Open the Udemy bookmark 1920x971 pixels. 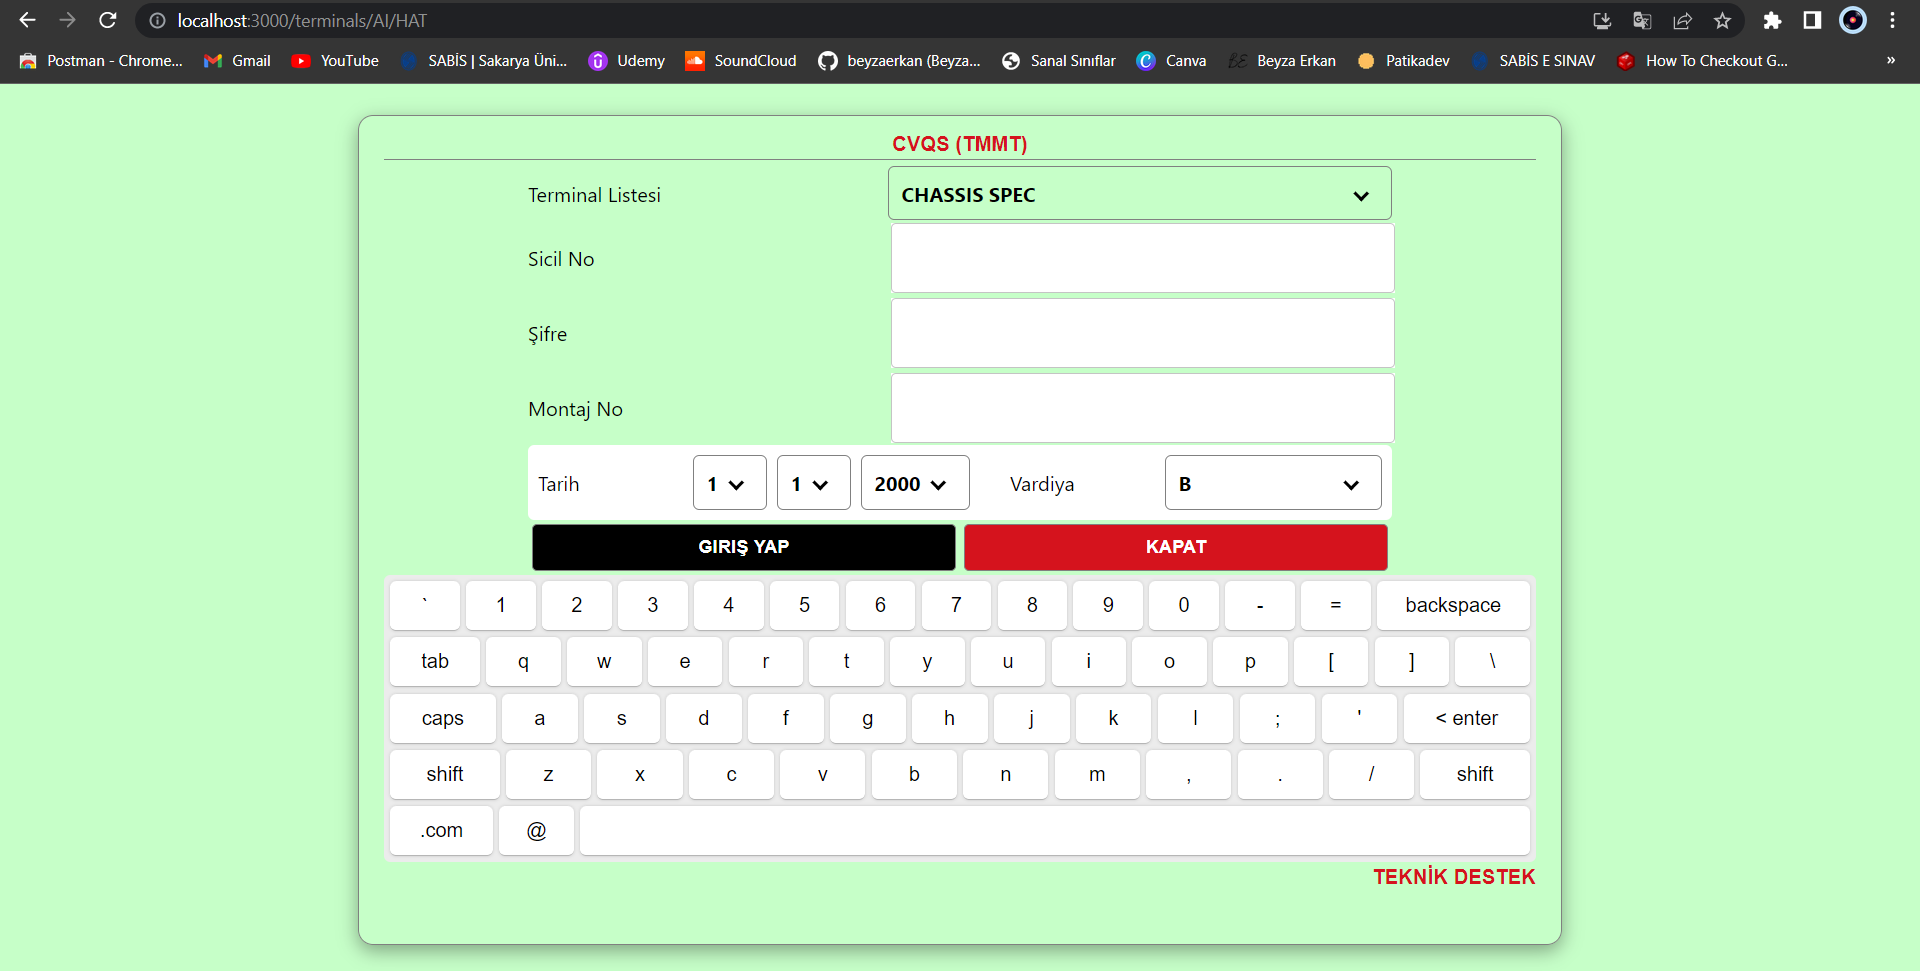click(x=627, y=61)
